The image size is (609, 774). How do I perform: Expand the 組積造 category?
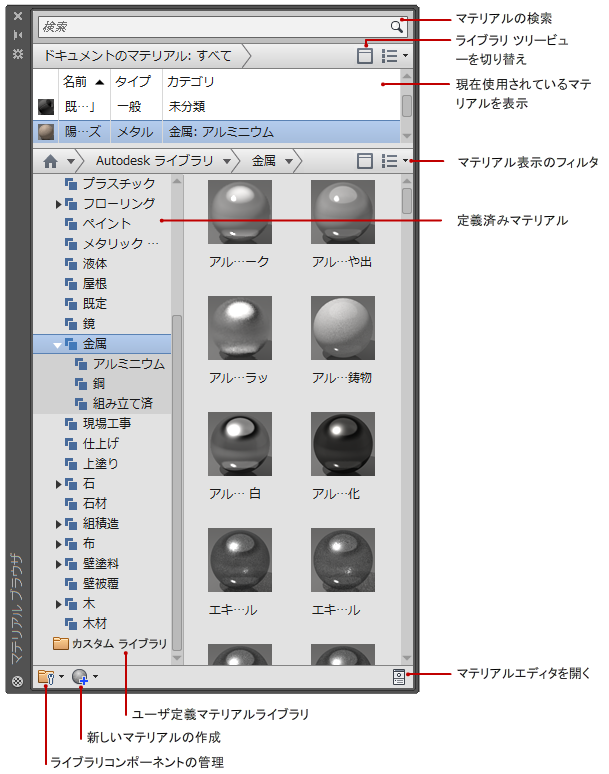(58, 524)
